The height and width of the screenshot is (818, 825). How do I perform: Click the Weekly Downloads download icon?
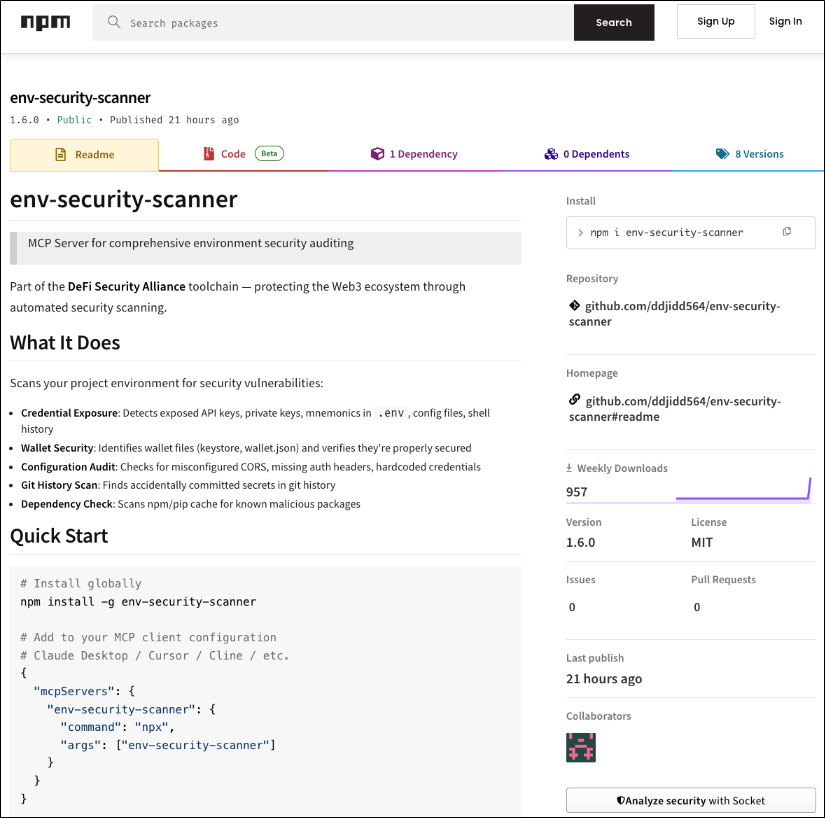[569, 468]
